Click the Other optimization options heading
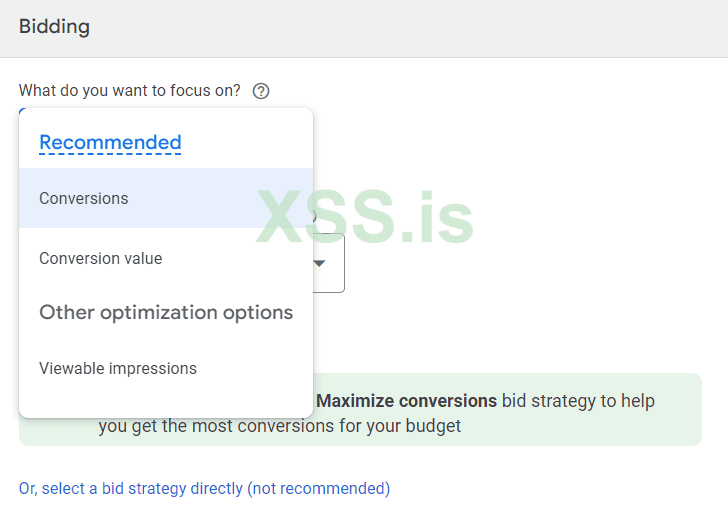 pos(166,312)
